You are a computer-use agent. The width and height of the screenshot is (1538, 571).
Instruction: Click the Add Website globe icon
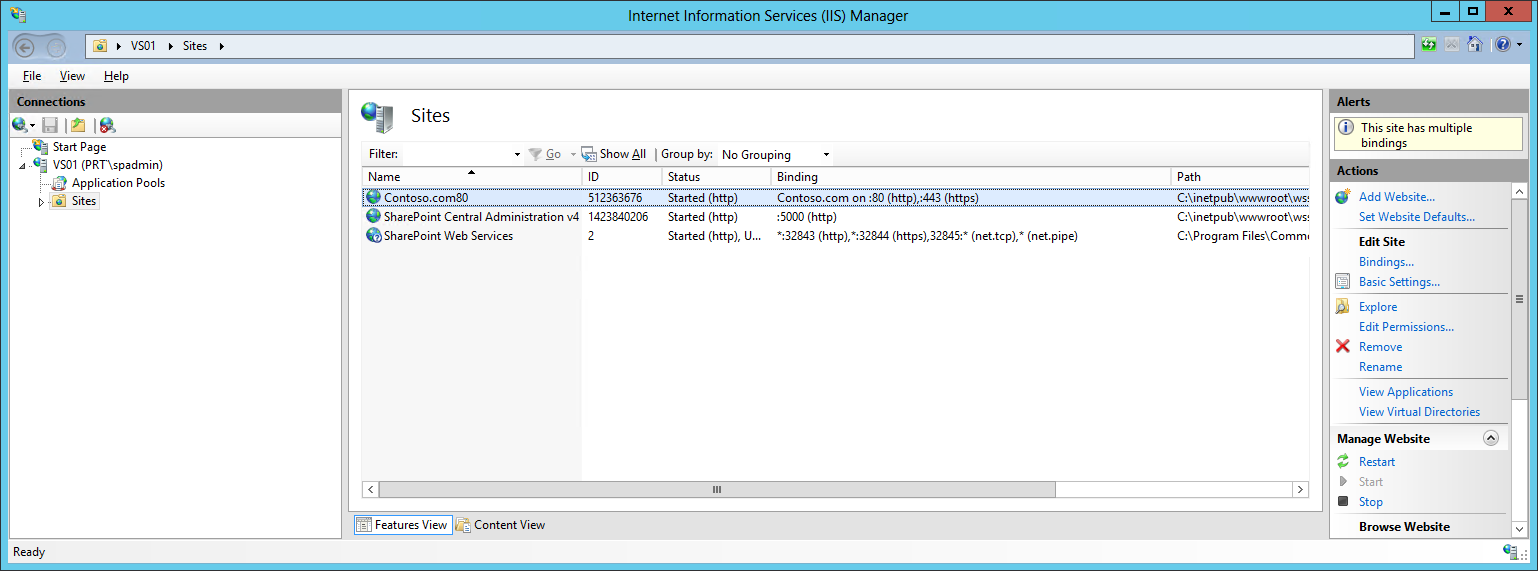point(1343,197)
